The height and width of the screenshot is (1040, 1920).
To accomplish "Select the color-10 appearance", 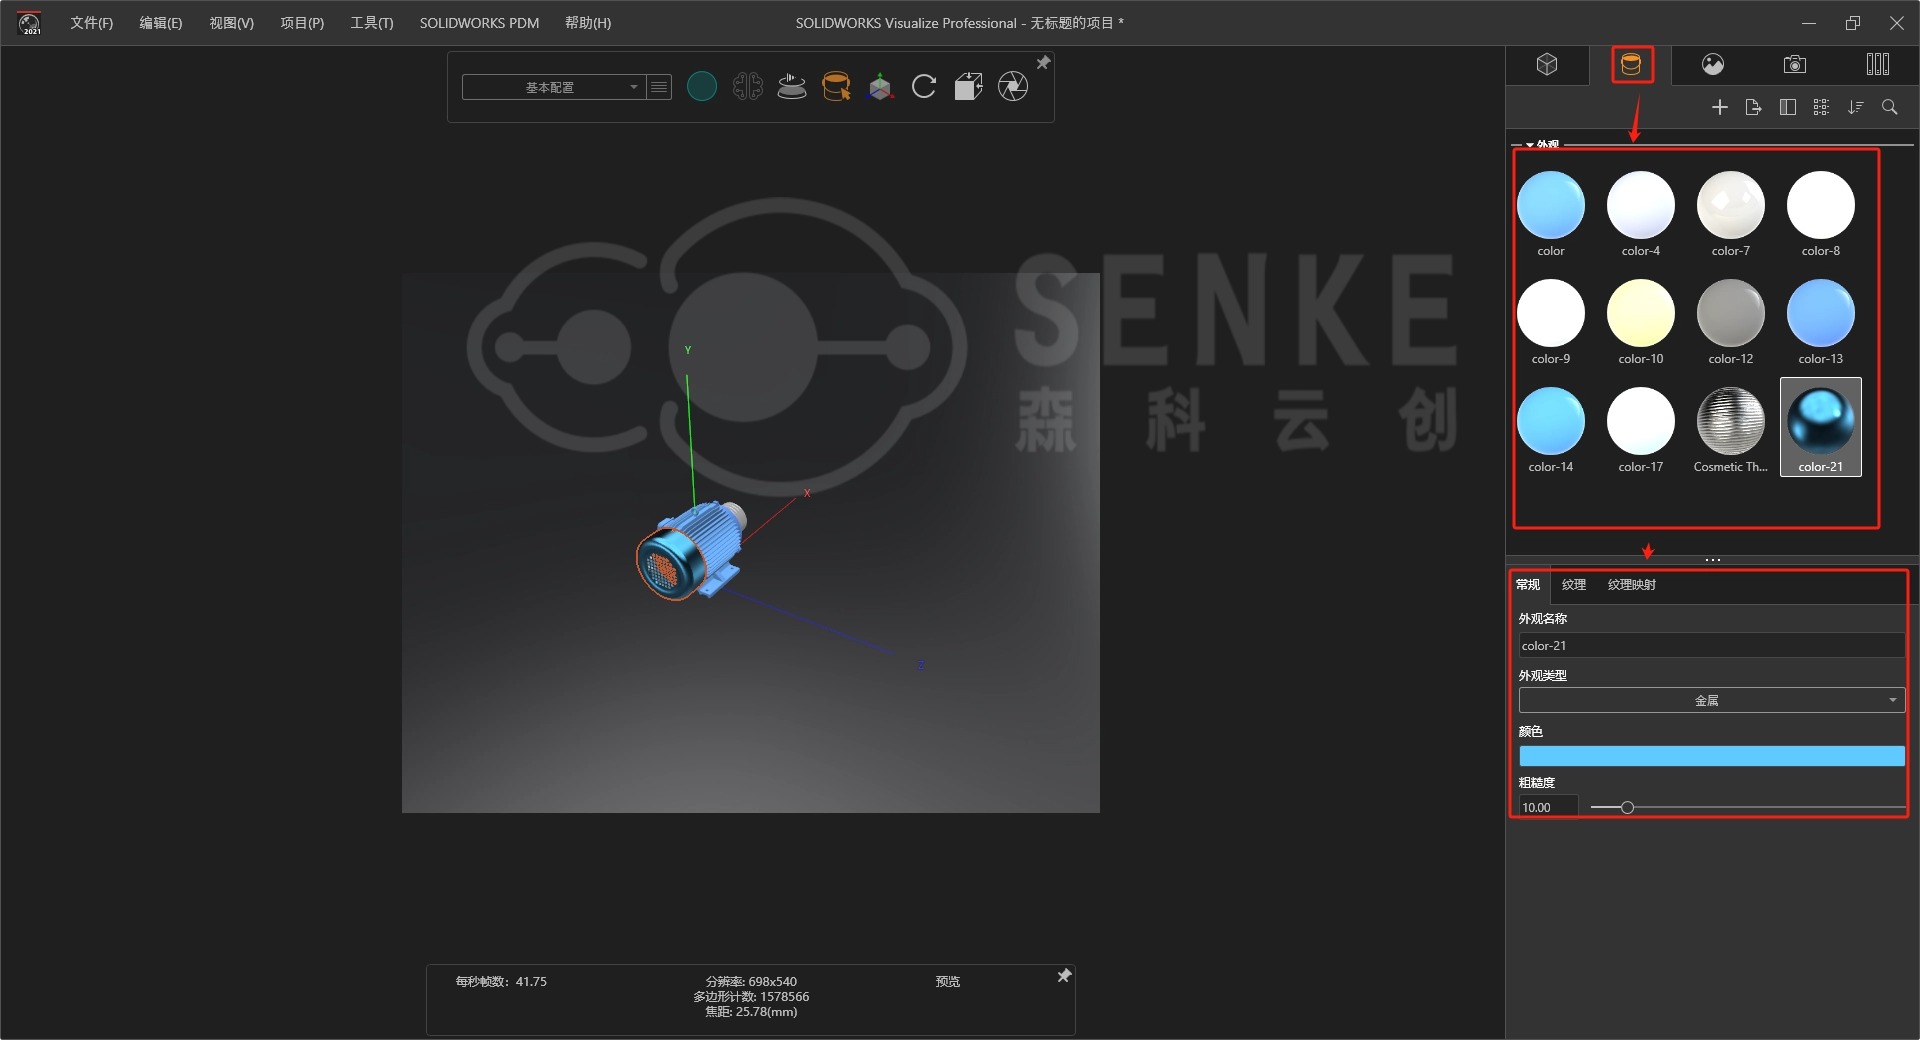I will (1641, 322).
